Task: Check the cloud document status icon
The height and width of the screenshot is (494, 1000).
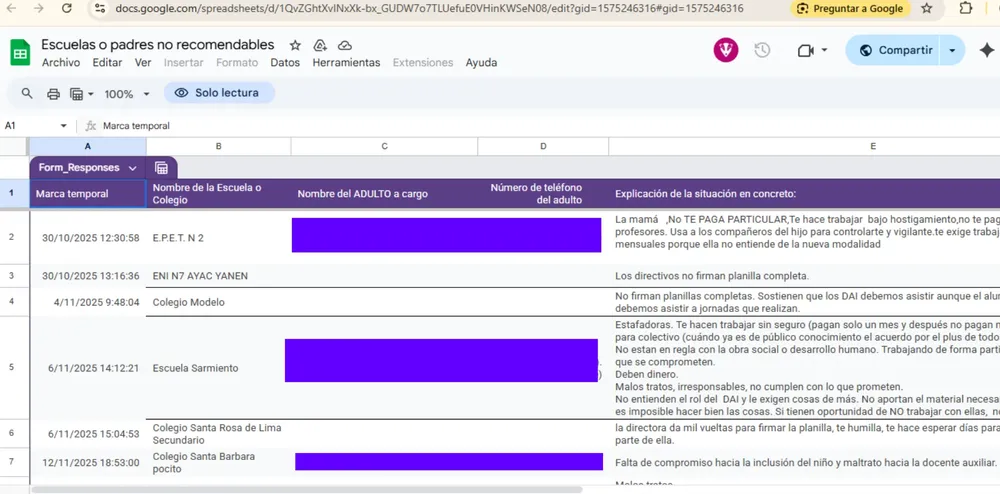Action: point(344,45)
